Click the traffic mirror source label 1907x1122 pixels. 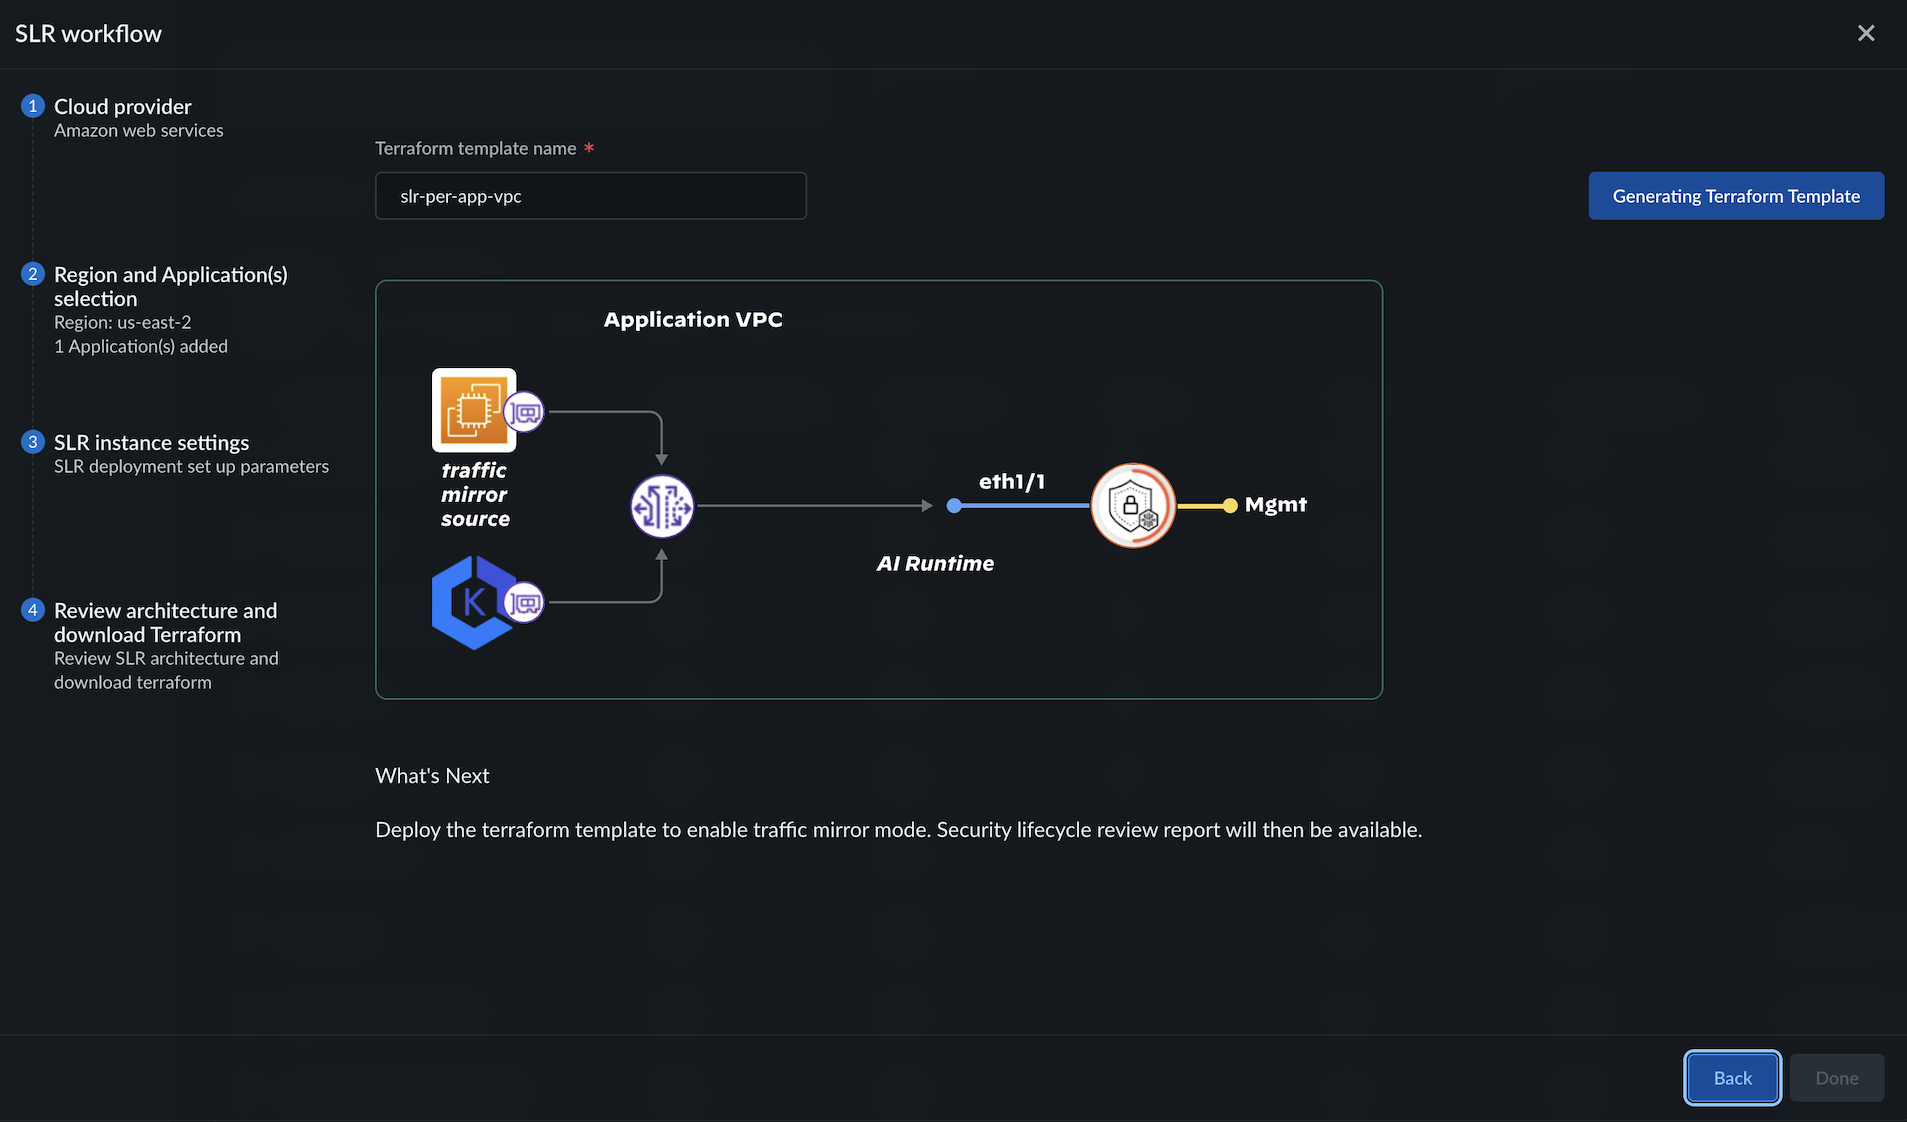click(x=475, y=495)
